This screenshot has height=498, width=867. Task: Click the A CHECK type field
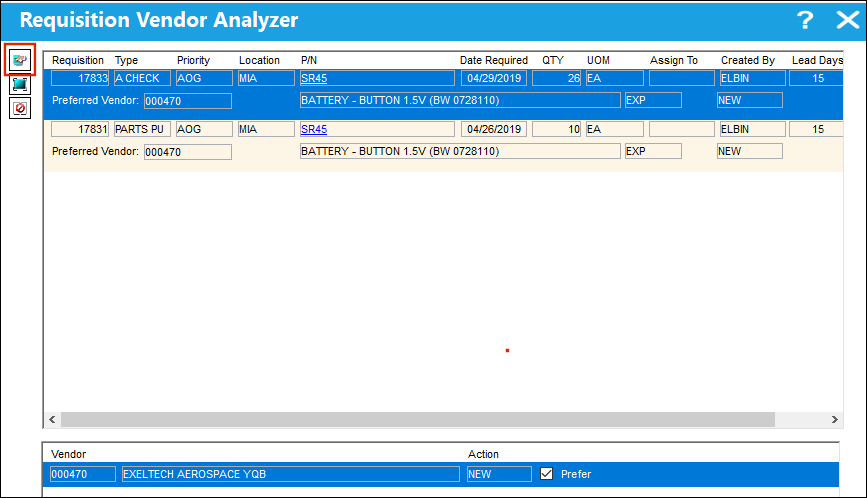coord(142,78)
